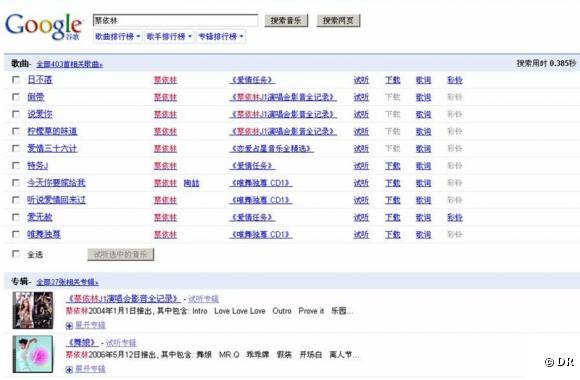Image resolution: width=580 pixels, height=380 pixels.
Task: Click 歌词 for song 说爱你
Action: (x=423, y=114)
